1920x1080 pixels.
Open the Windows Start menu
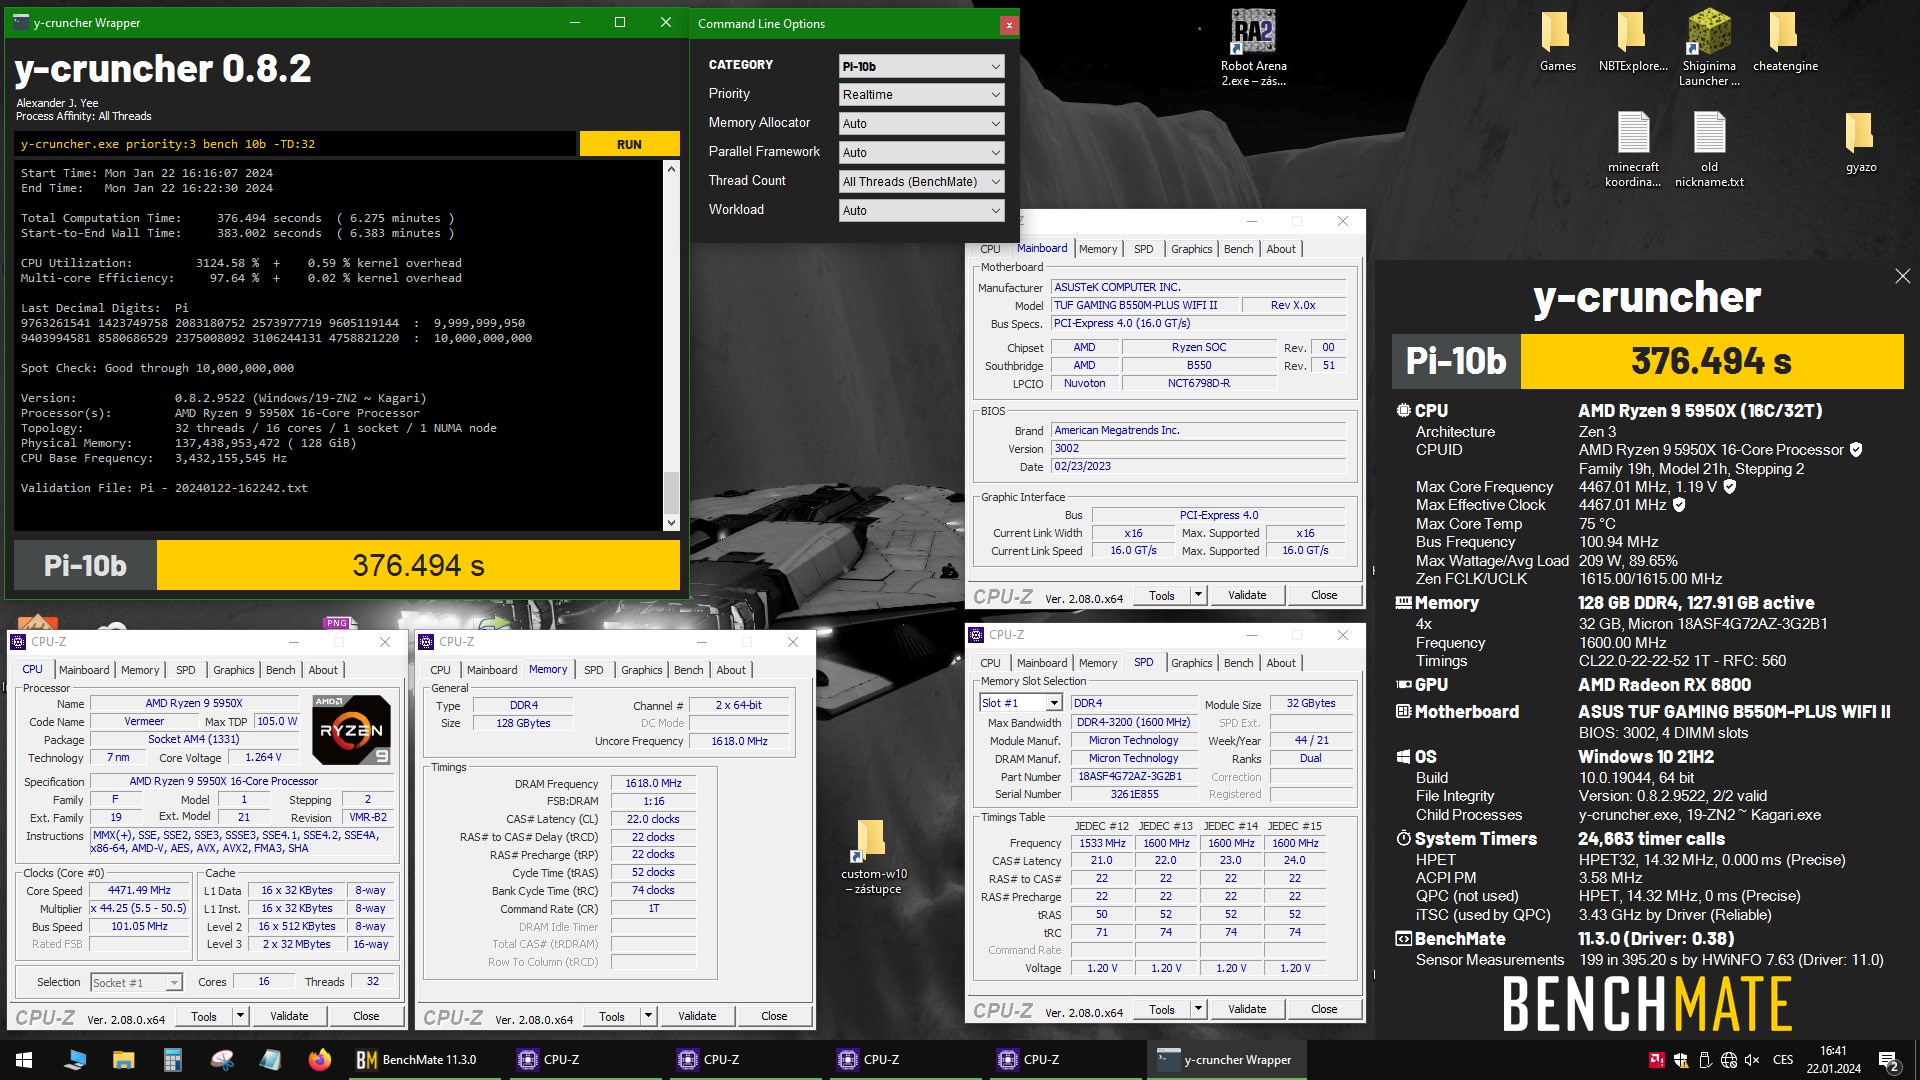[x=24, y=1060]
